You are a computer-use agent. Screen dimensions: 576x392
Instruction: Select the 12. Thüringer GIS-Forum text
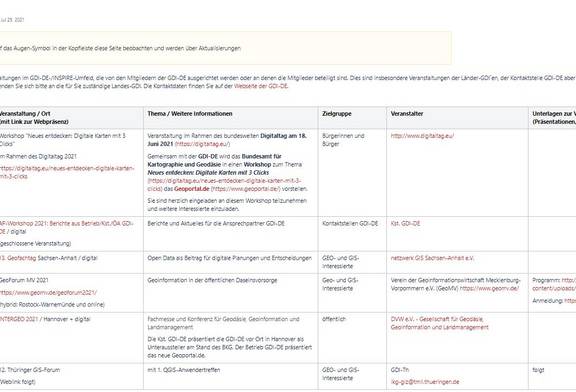pyautogui.click(x=30, y=370)
